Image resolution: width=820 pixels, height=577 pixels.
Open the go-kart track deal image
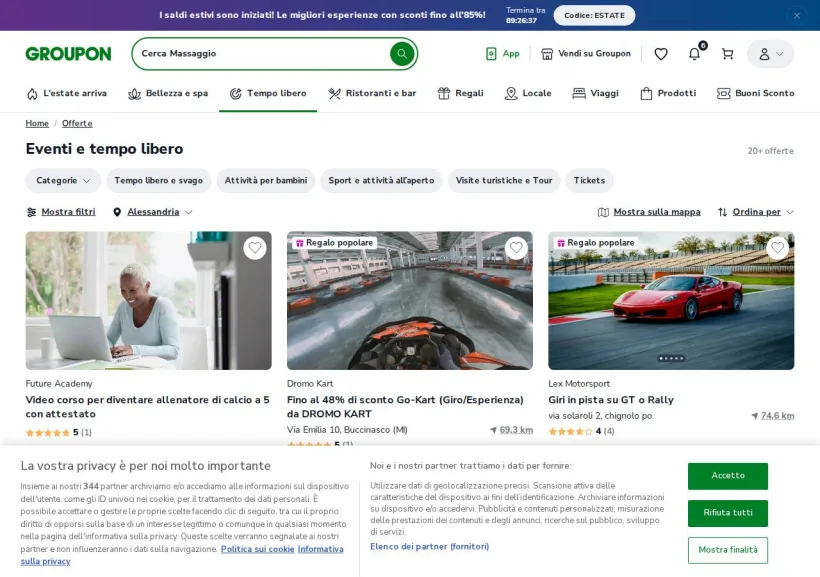[x=410, y=301]
